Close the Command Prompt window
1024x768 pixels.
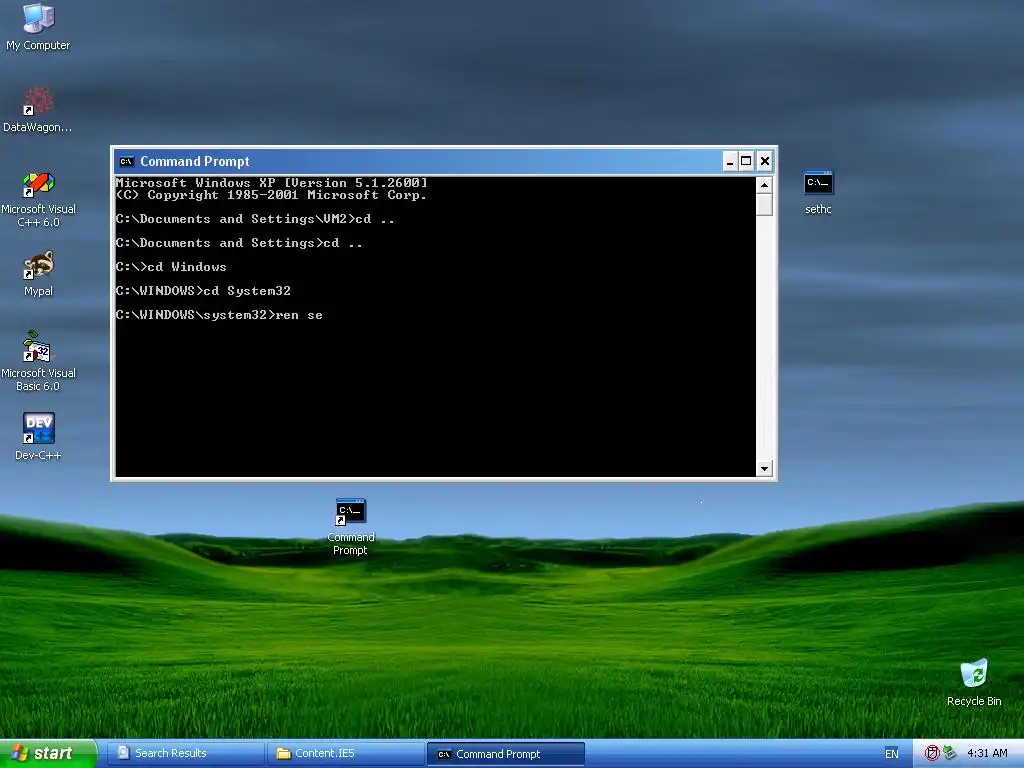coord(765,161)
